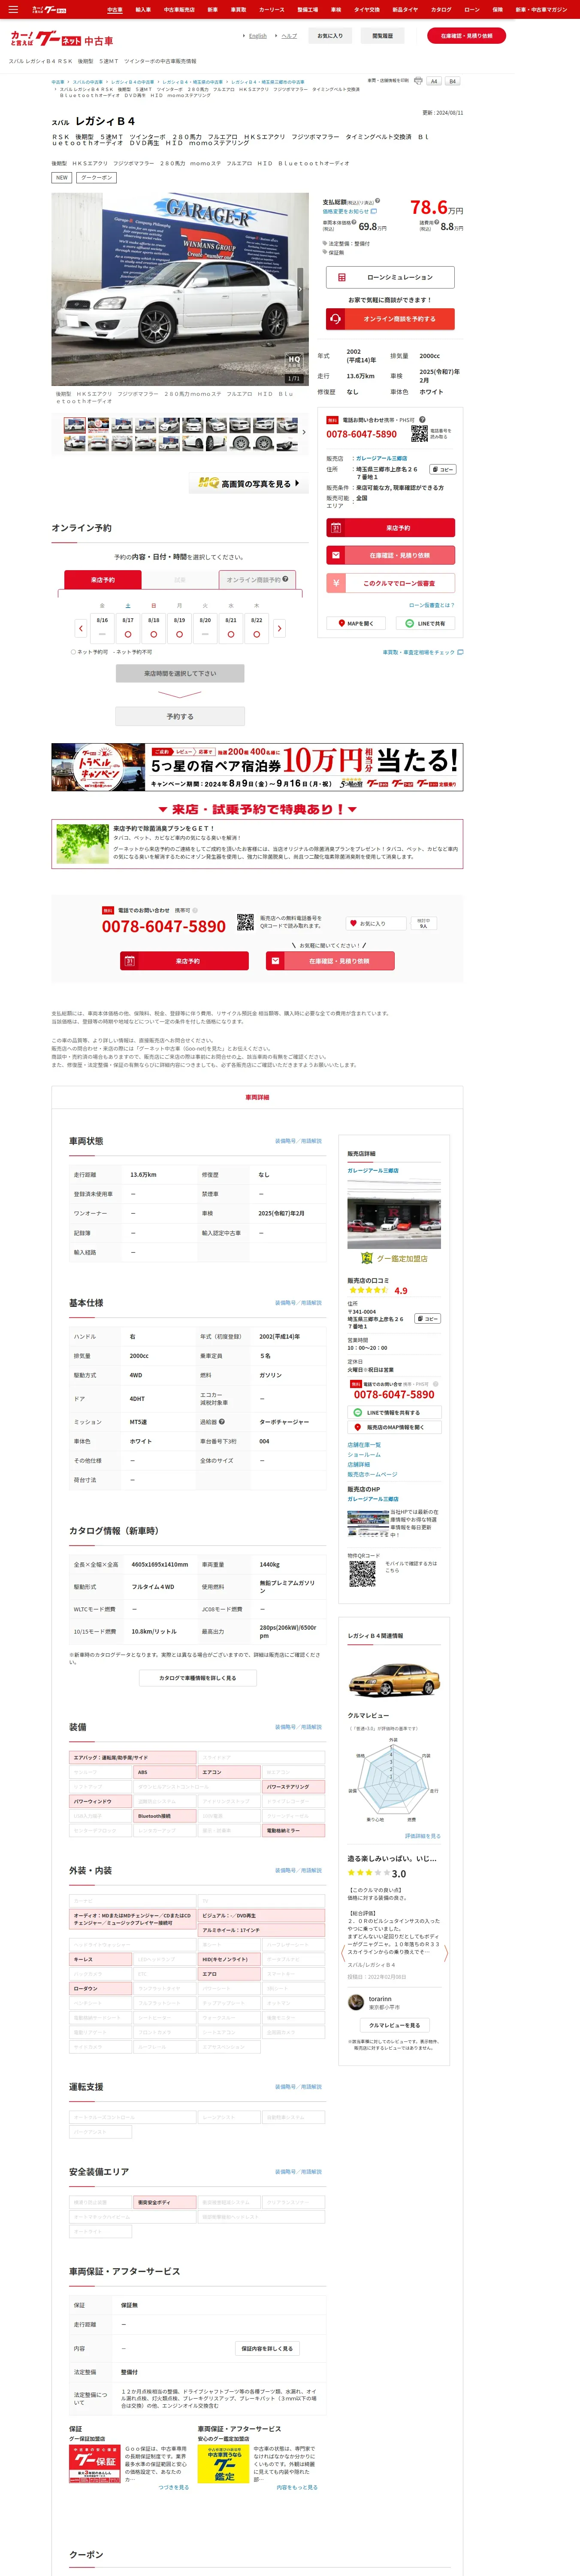The image size is (580, 2576).
Task: Select the B4 print size button
Action: pos(452,81)
